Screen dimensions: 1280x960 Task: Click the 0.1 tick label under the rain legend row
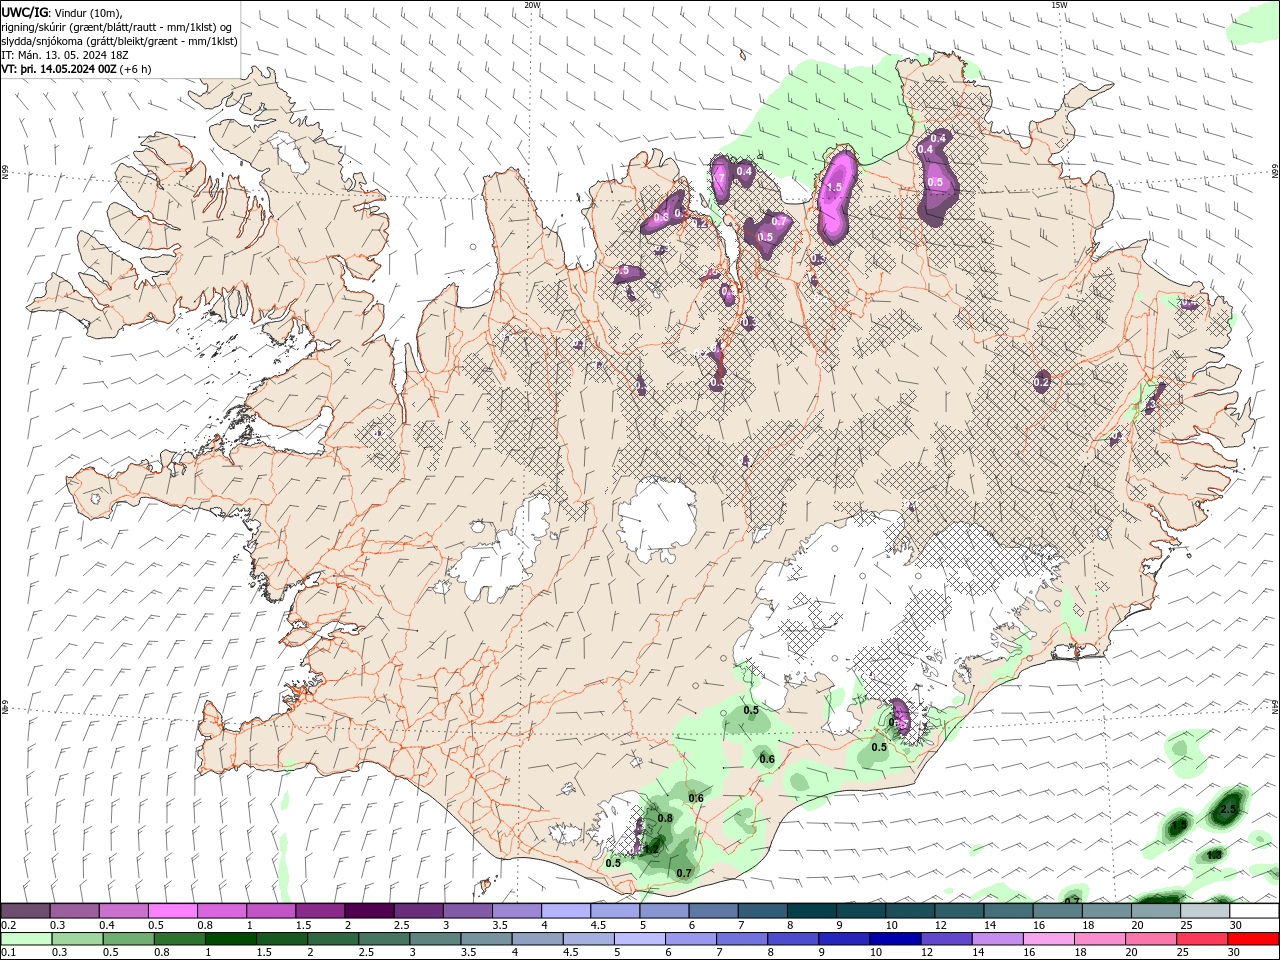coord(8,953)
